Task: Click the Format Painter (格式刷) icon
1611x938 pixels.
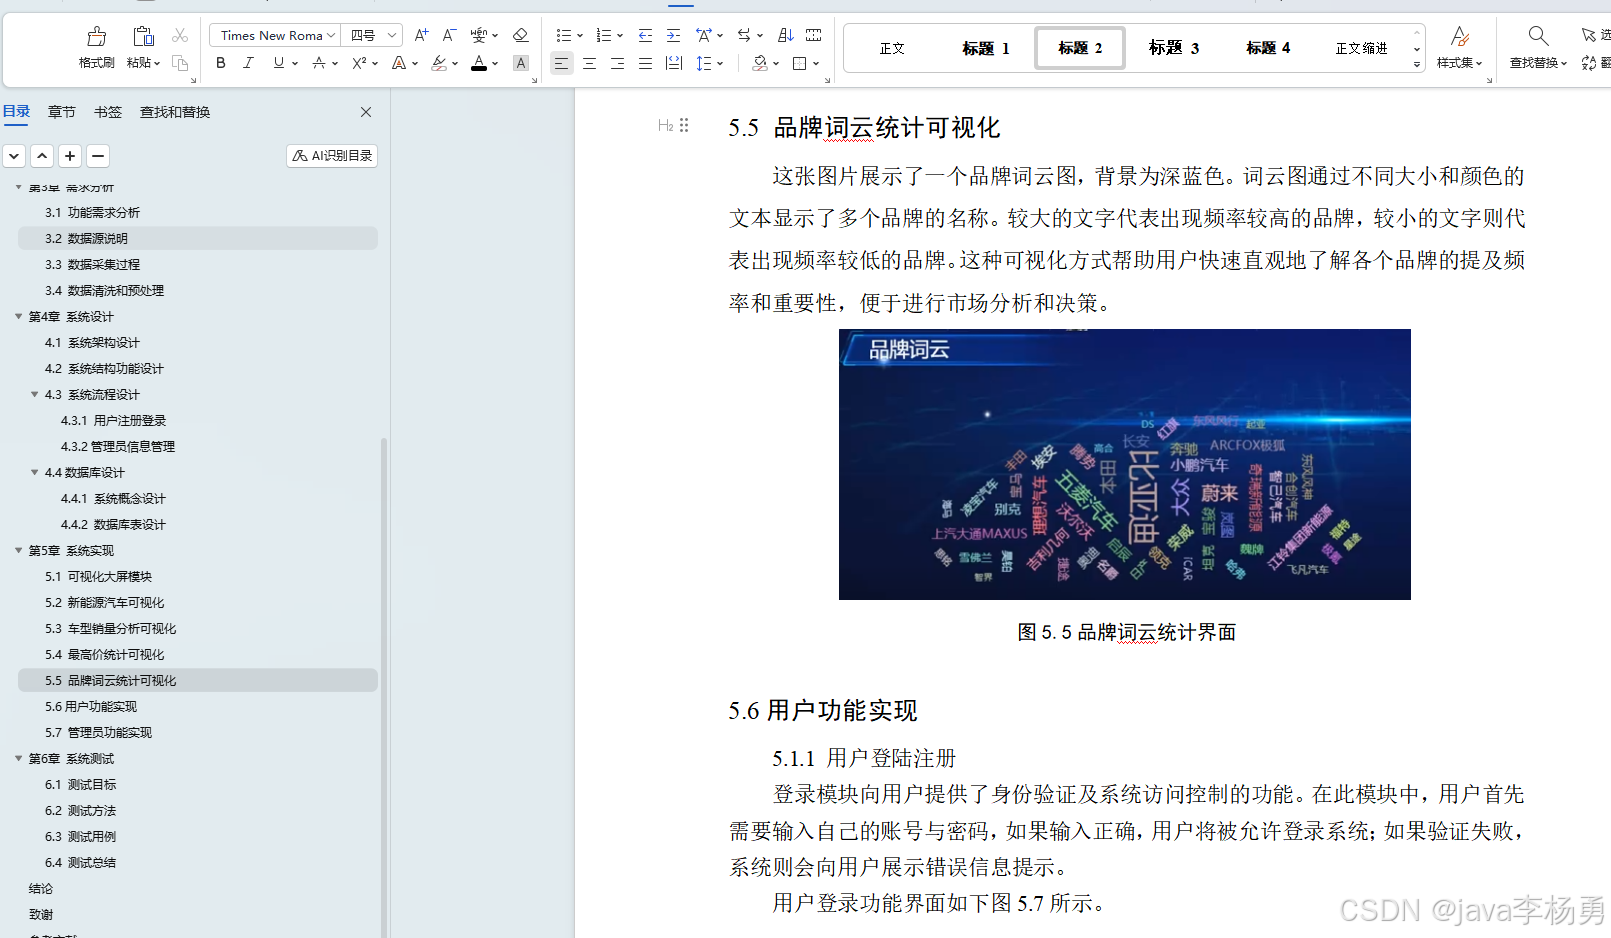Action: click(x=97, y=37)
